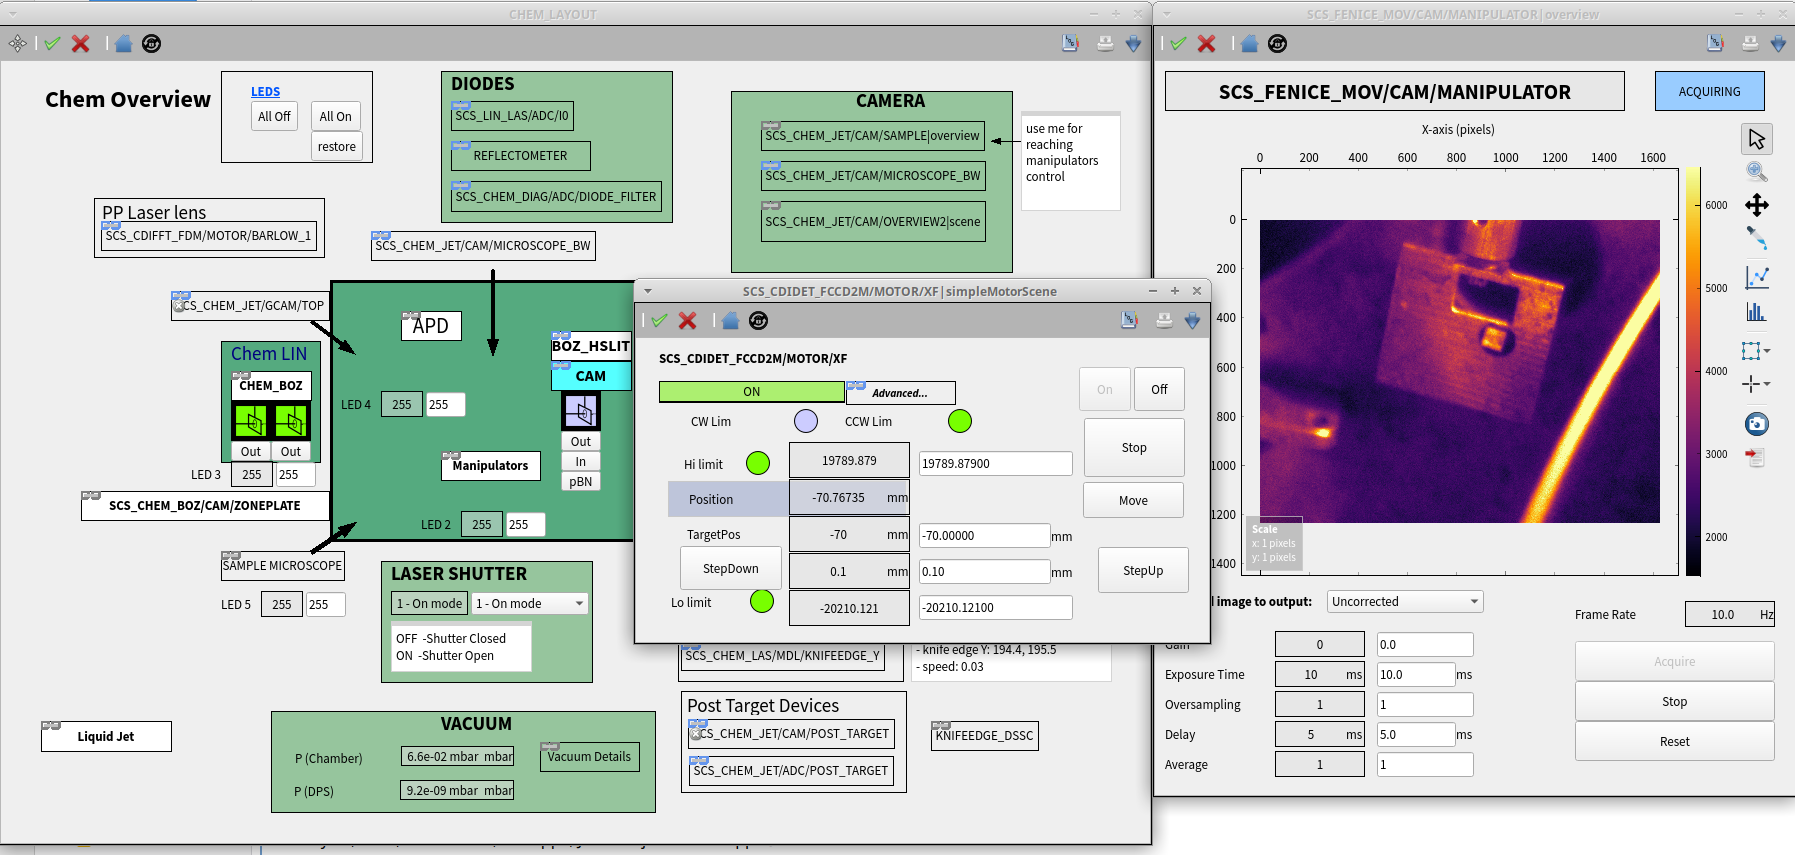The image size is (1795, 855).
Task: Click home icon in the simpleMotorScene toolbar
Action: pos(730,320)
